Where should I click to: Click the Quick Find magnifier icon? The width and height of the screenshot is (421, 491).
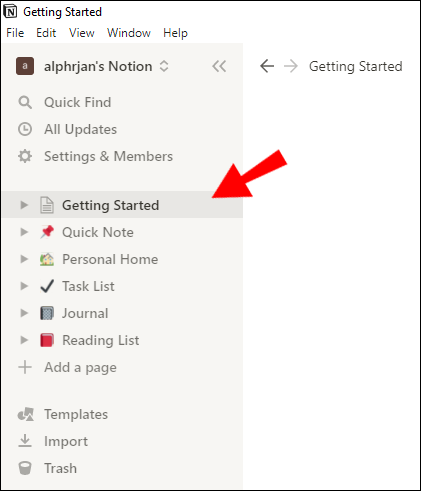25,102
